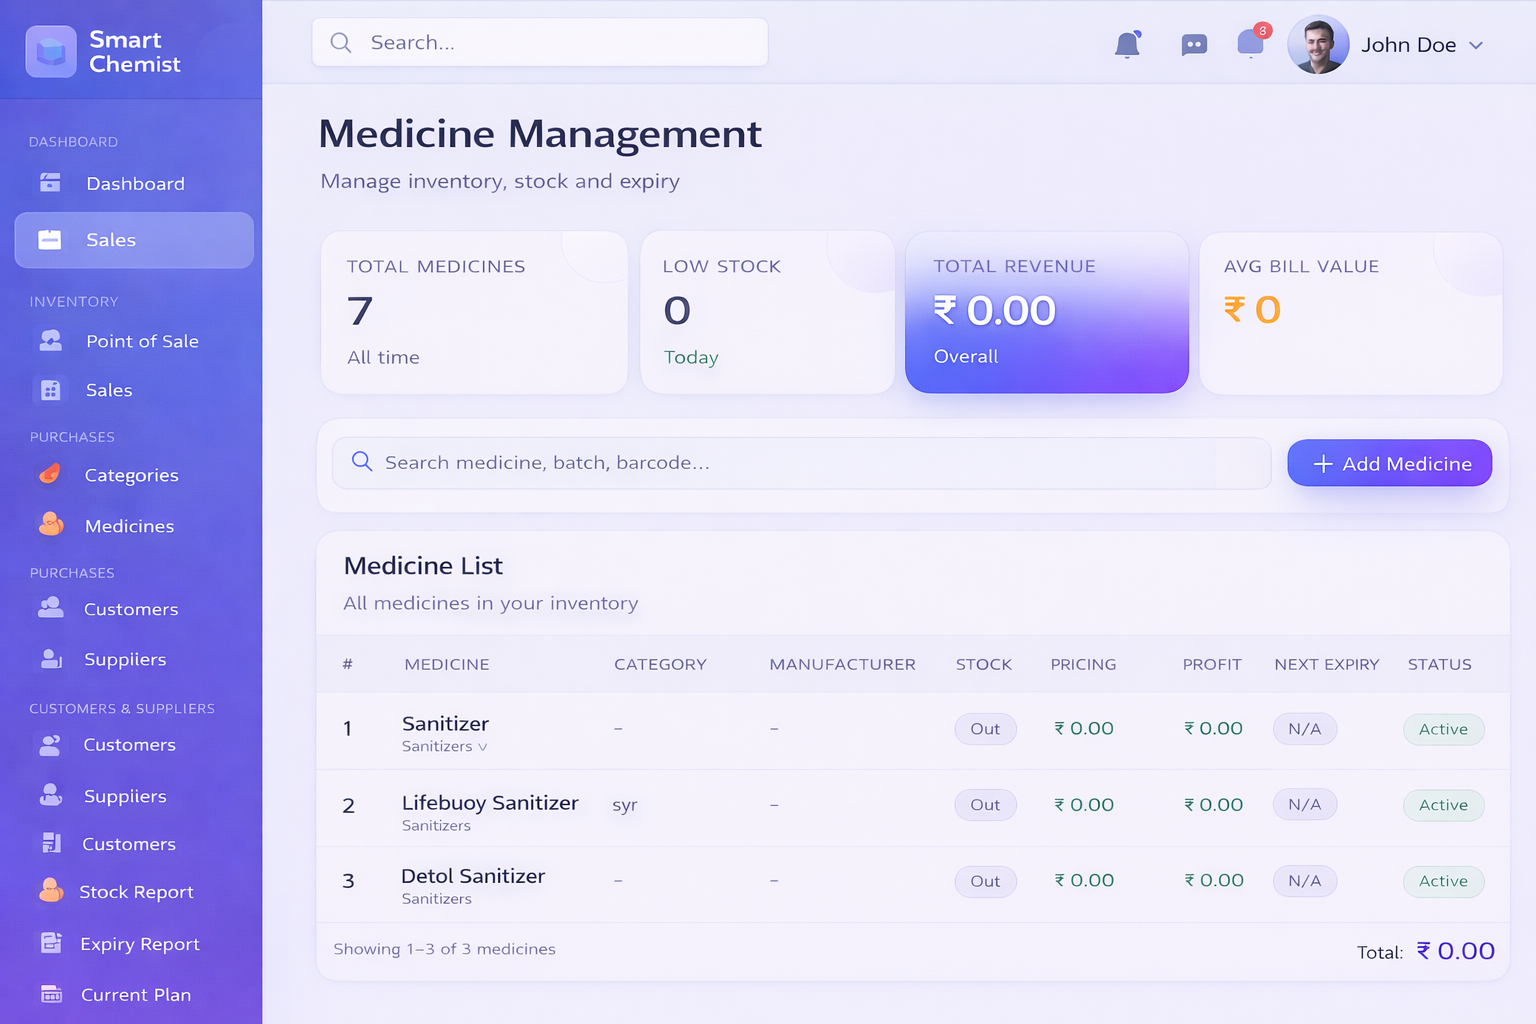Viewport: 1536px width, 1024px height.
Task: Open the chat messages icon
Action: click(x=1194, y=45)
